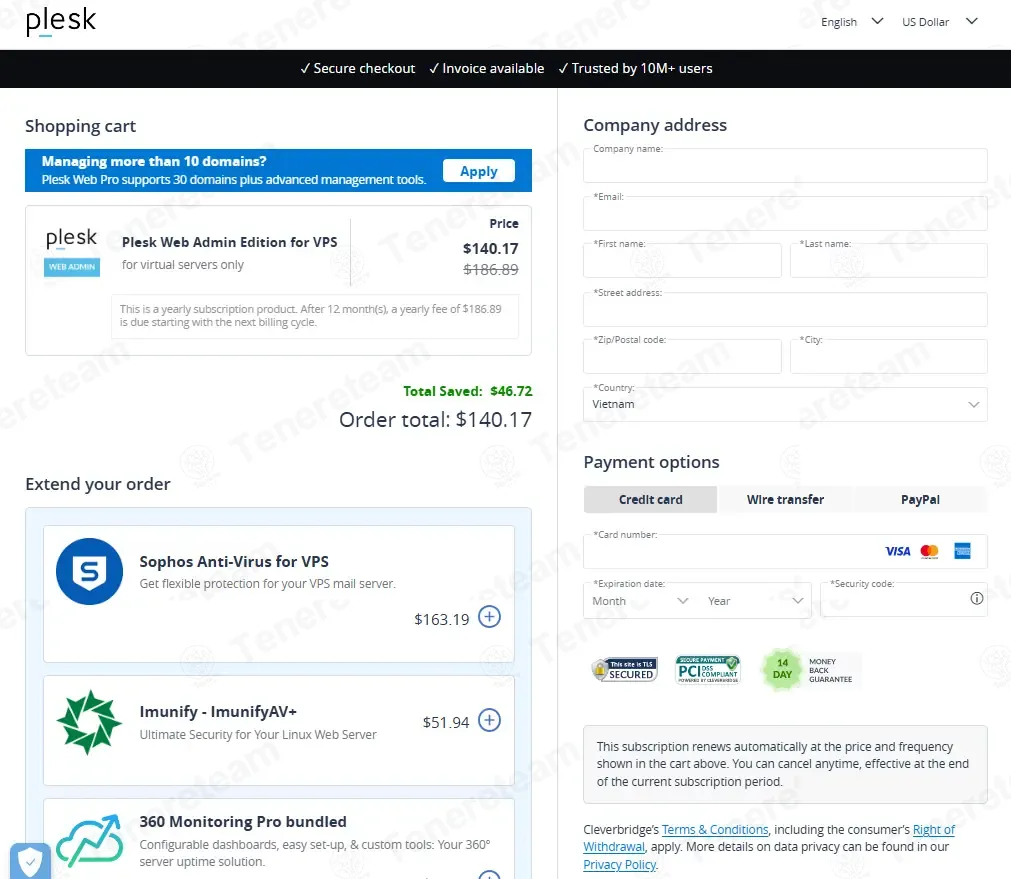Click the 360 Monitoring cloud chart icon
The image size is (1011, 879).
tap(89, 840)
